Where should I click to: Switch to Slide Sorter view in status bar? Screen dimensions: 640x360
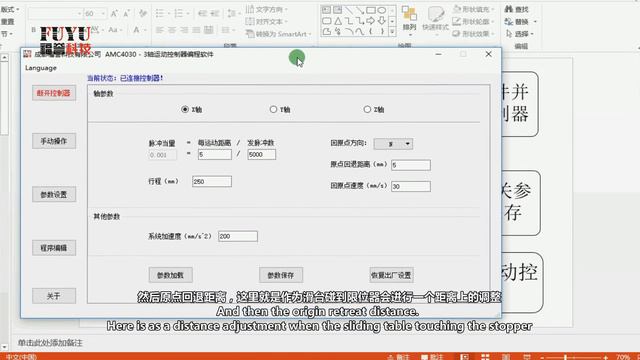485,357
